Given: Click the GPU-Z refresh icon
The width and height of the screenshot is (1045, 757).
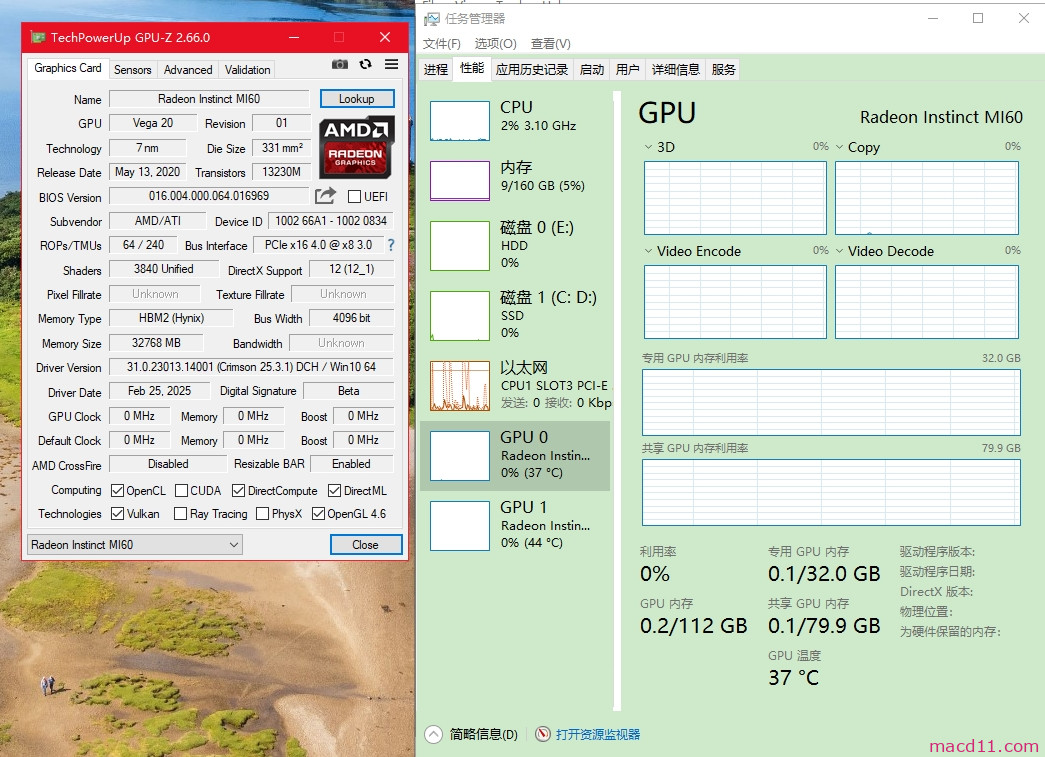Looking at the screenshot, I should (x=365, y=64).
